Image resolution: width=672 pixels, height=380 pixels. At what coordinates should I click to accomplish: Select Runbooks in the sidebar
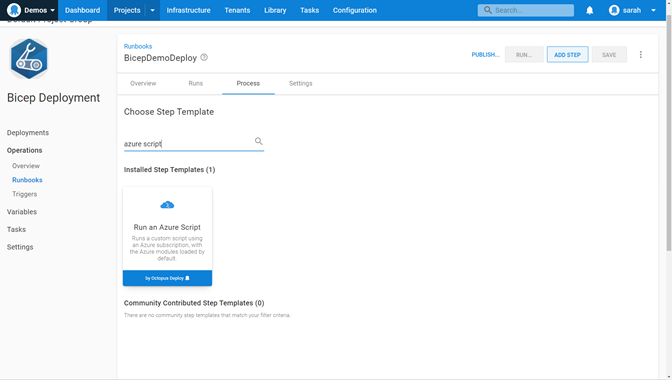point(27,180)
